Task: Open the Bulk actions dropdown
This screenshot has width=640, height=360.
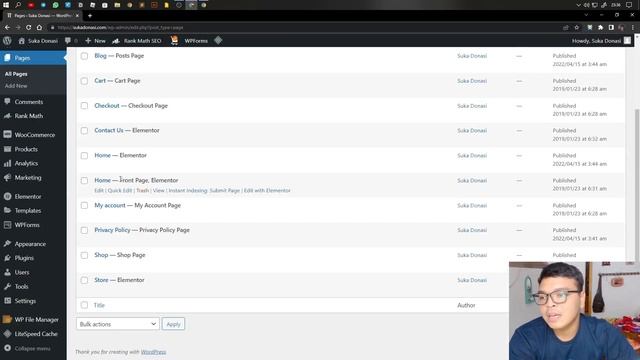Action: click(118, 324)
